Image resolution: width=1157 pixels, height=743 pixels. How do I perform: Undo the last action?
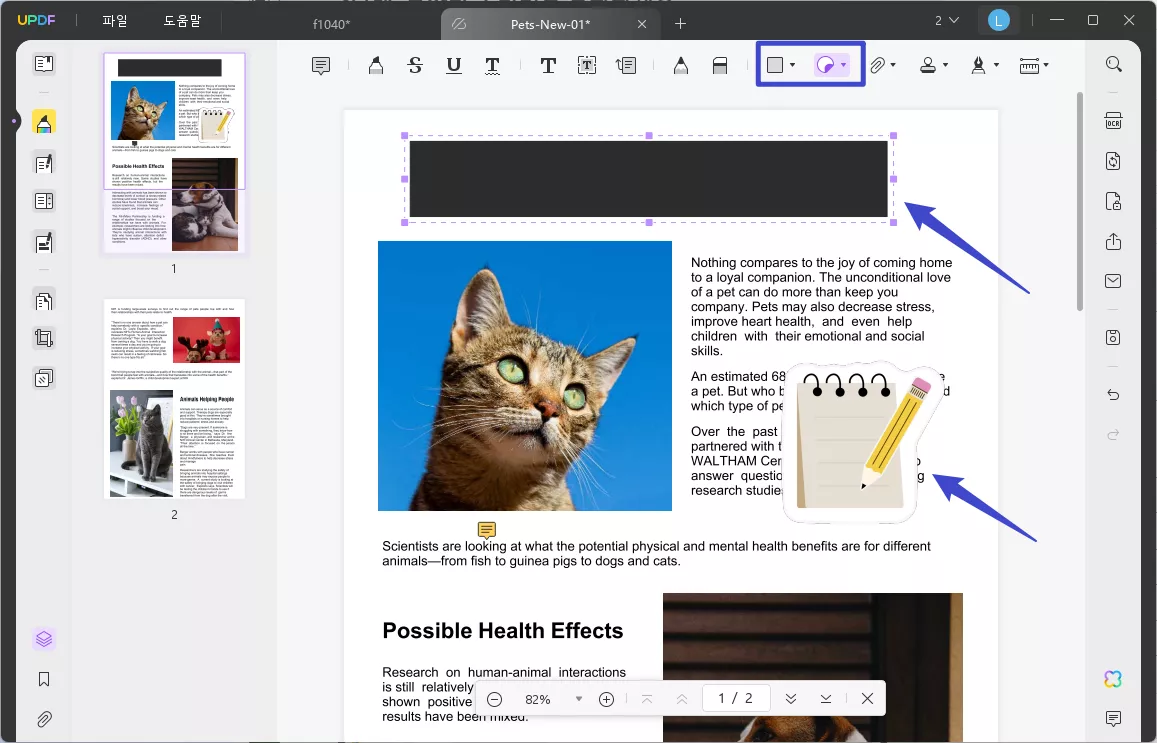point(1113,395)
